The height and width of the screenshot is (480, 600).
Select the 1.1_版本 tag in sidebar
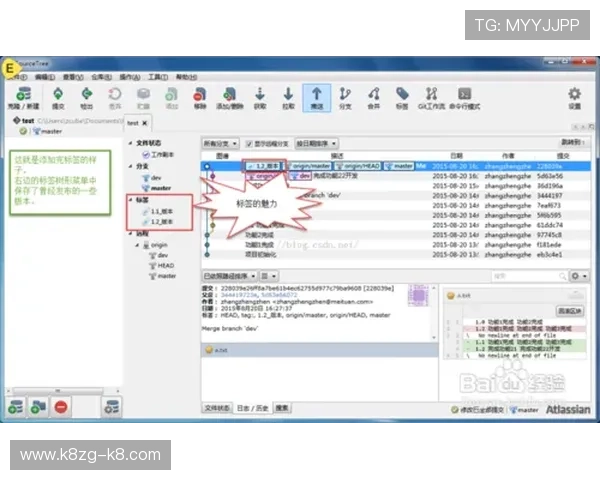(x=162, y=211)
